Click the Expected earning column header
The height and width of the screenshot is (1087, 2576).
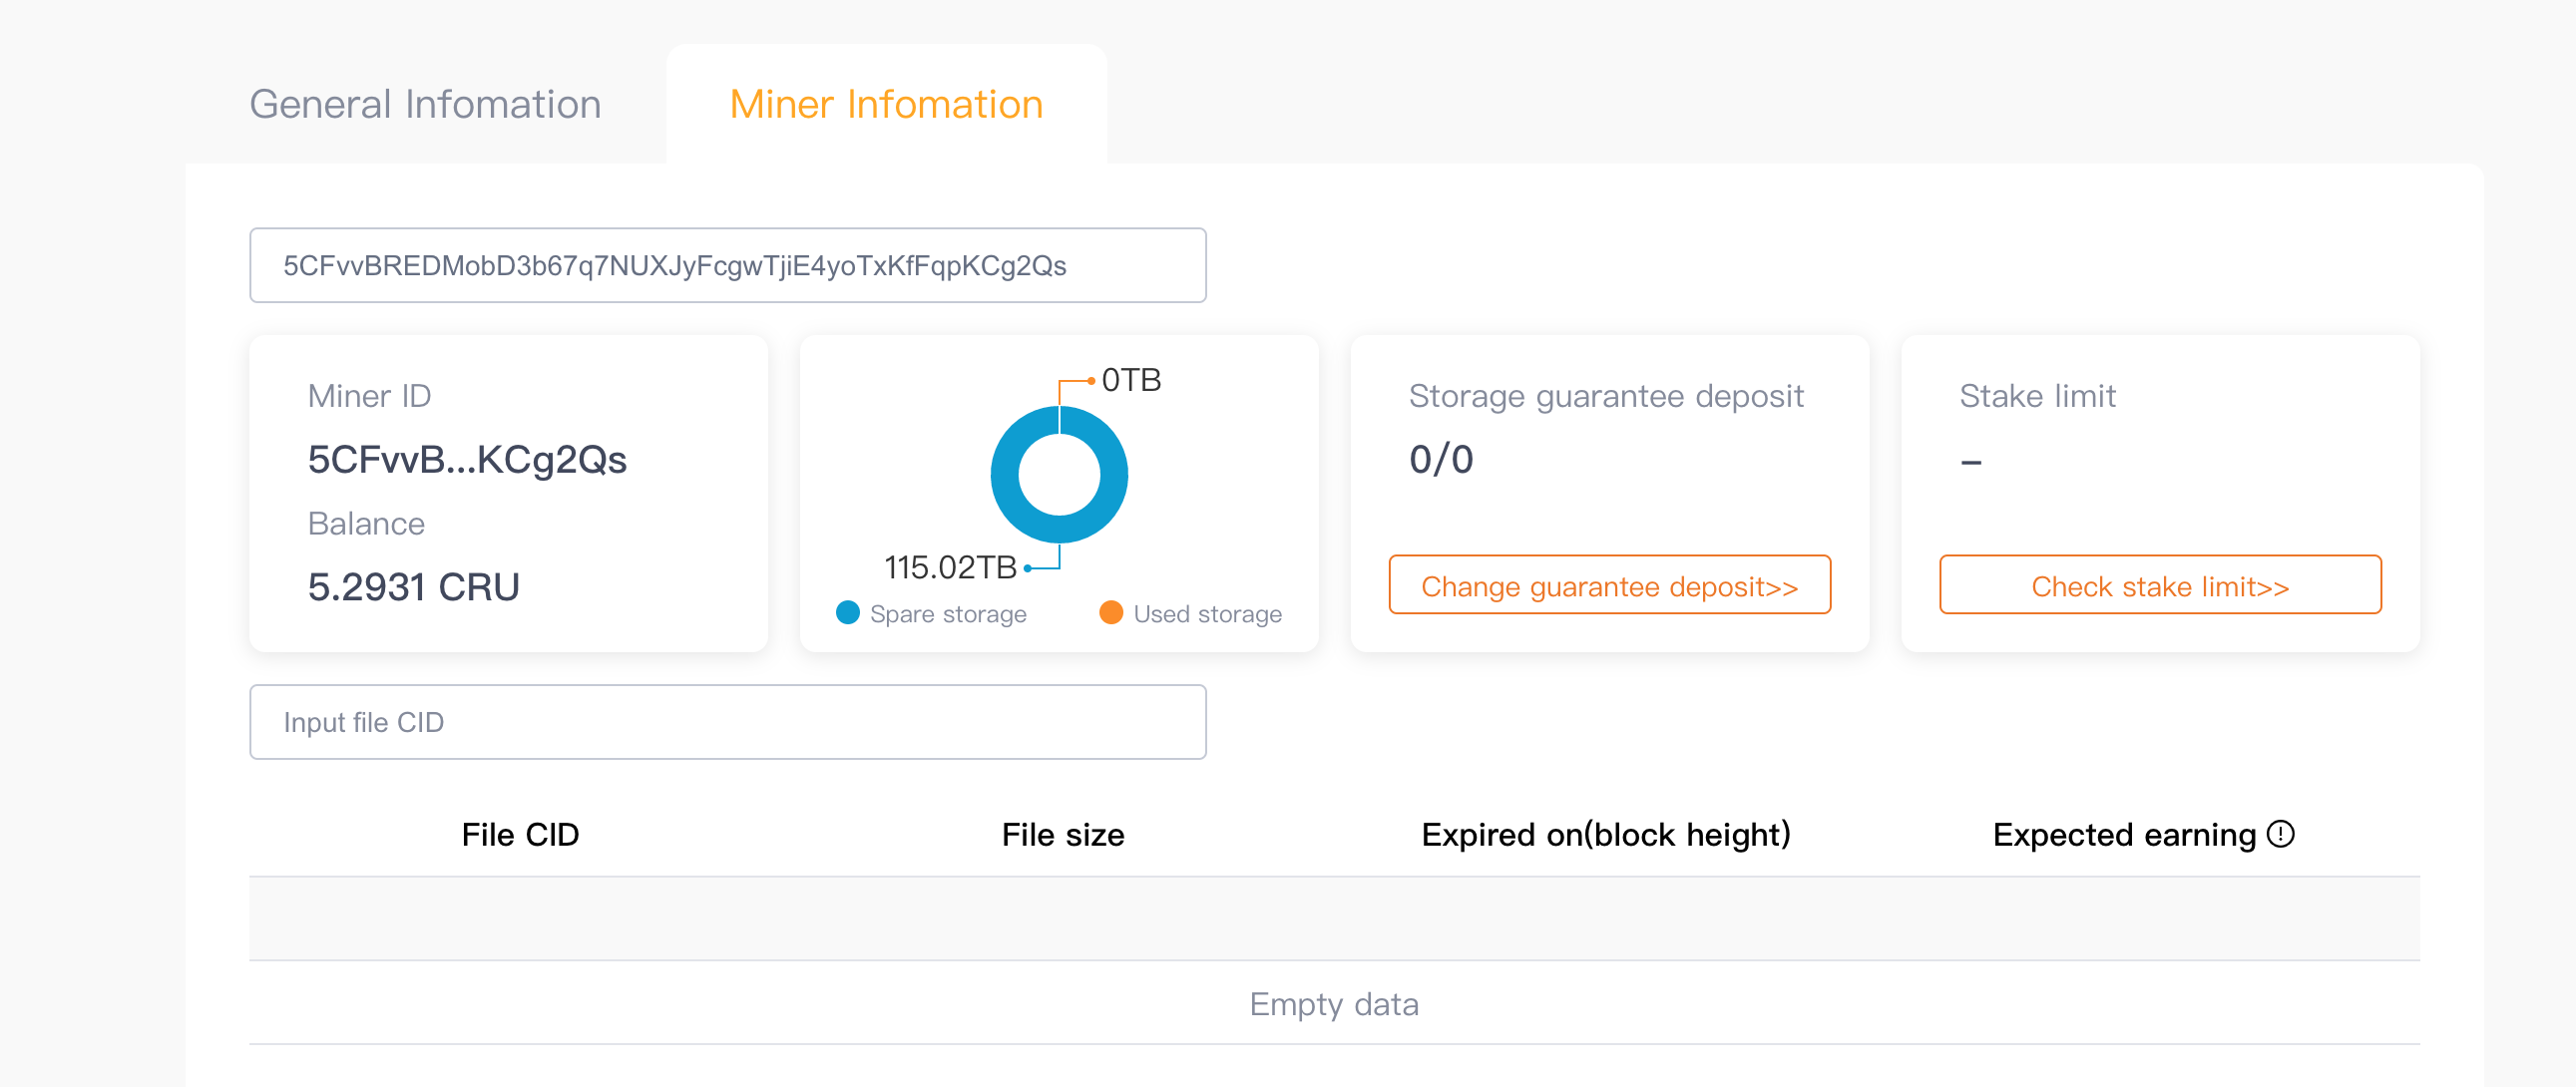(x=2123, y=834)
